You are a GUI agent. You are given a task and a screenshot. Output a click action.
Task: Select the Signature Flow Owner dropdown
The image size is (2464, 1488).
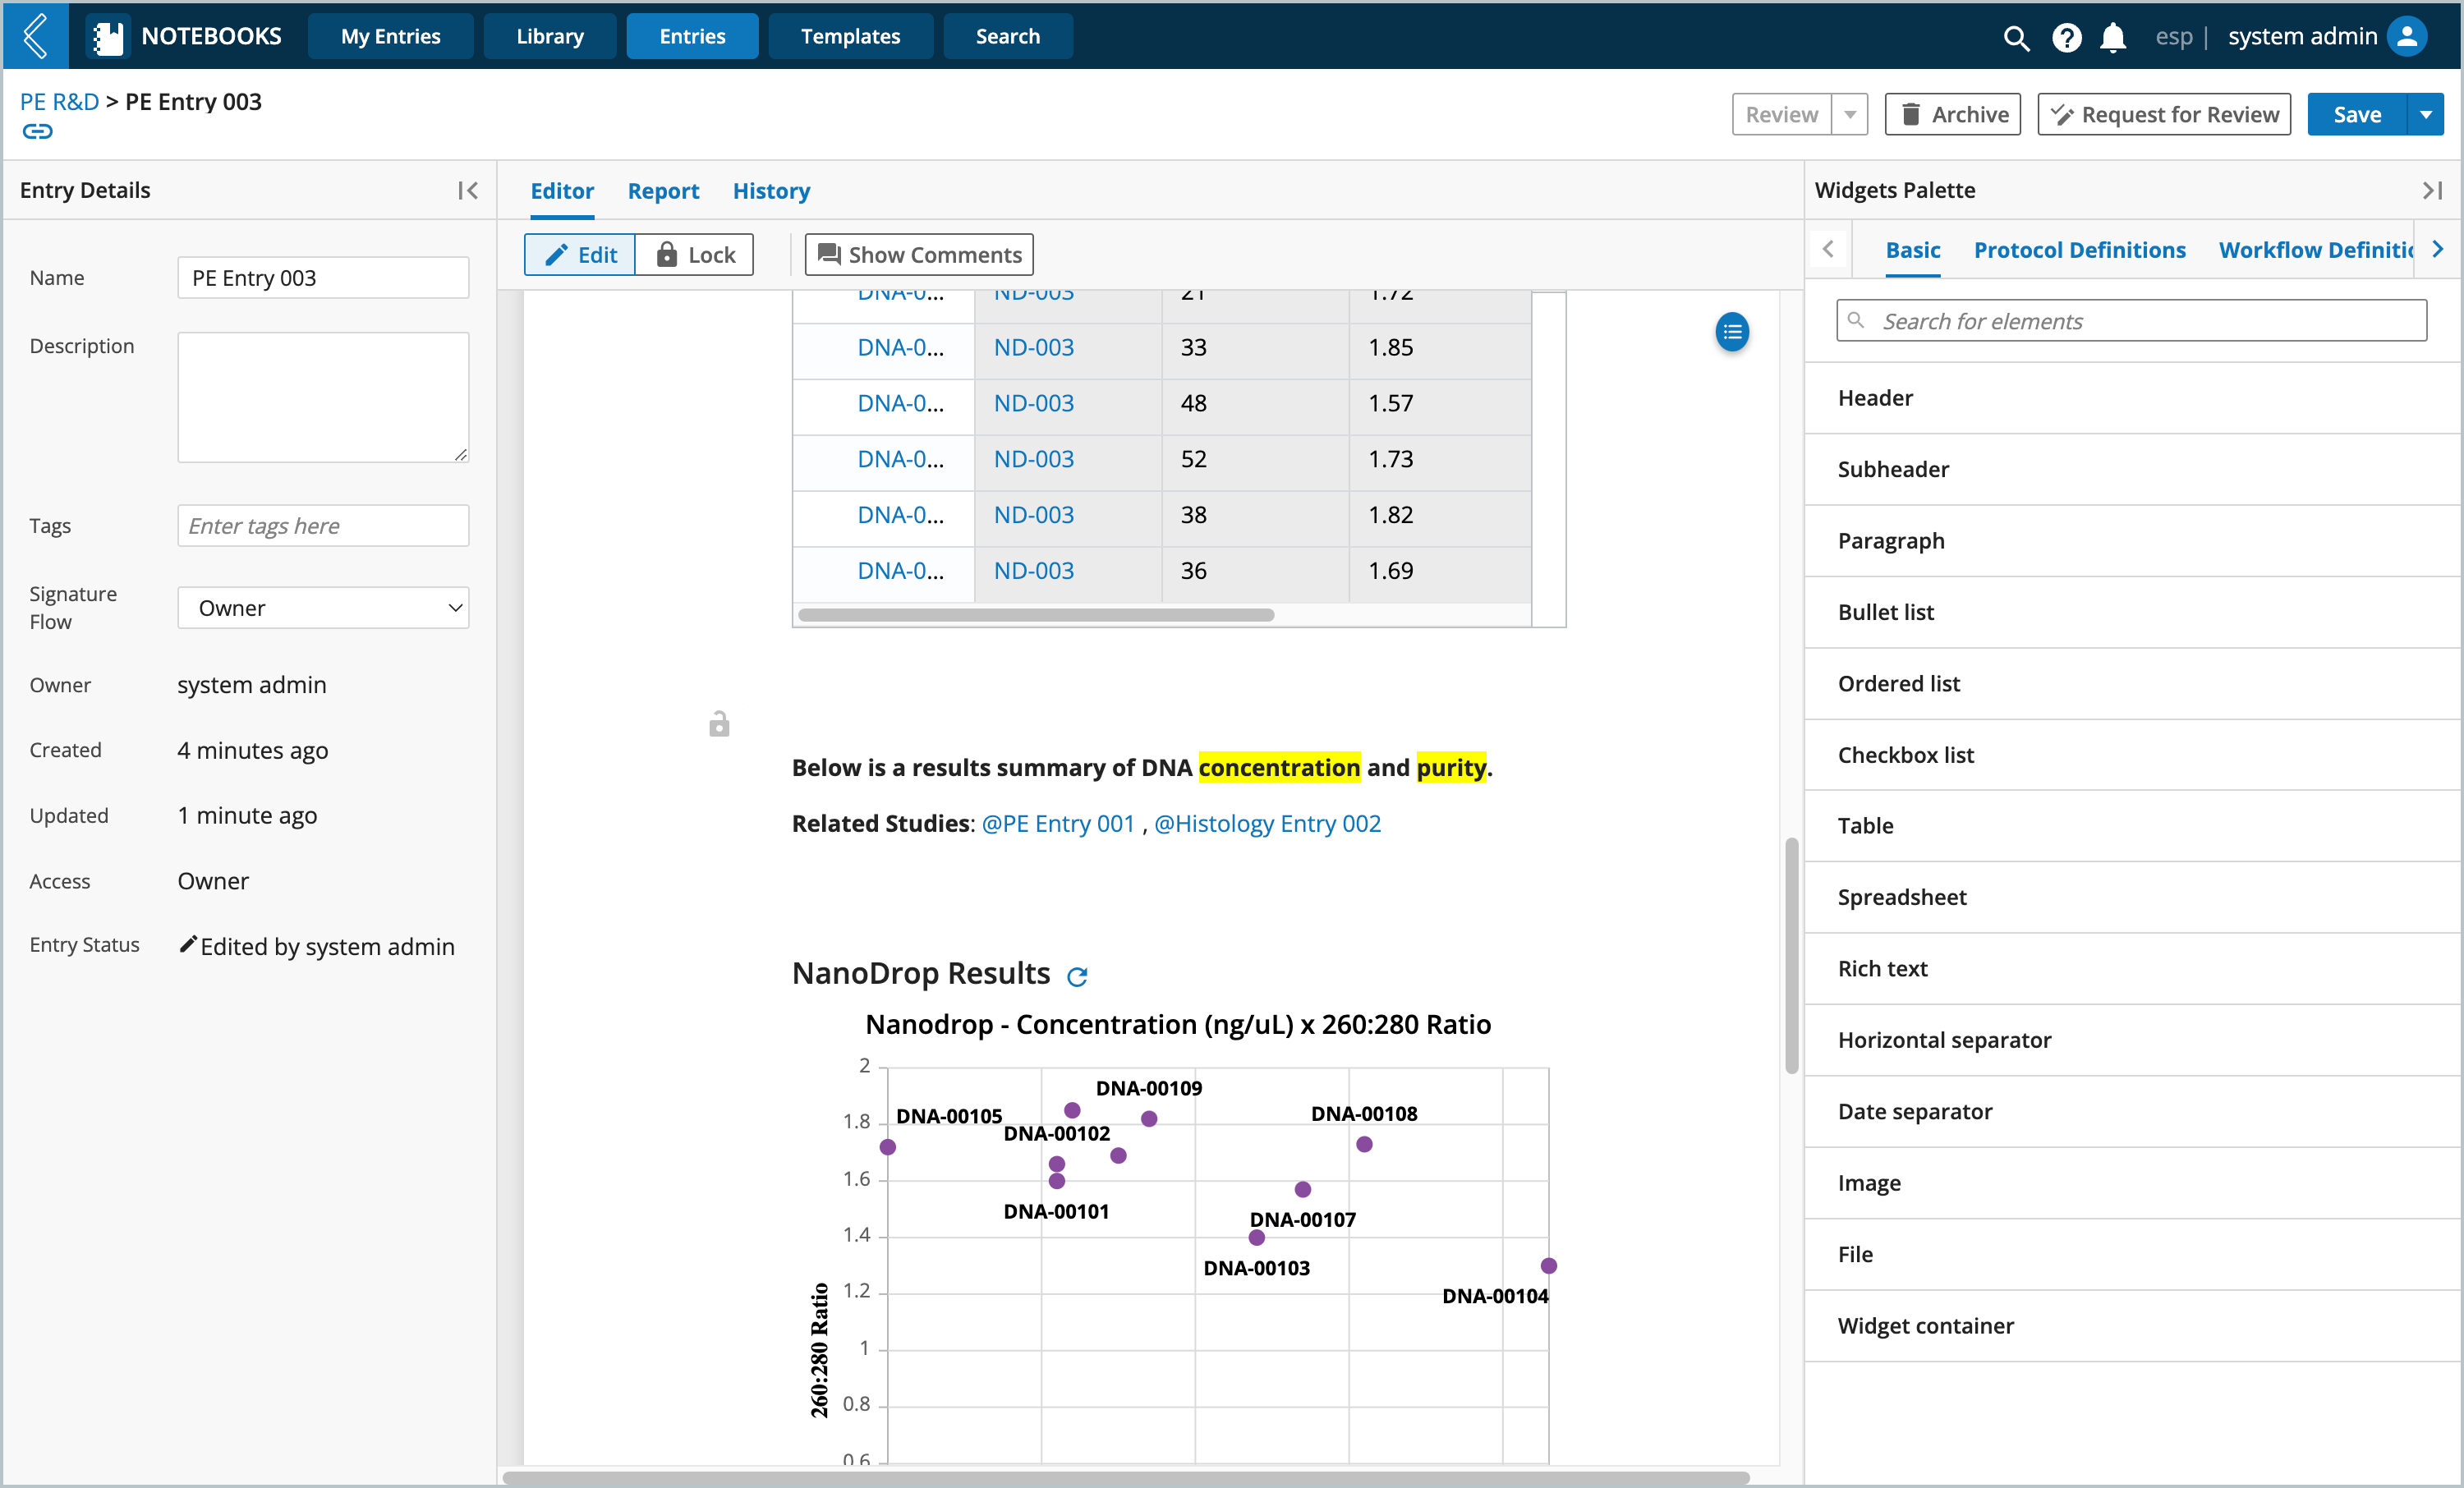point(322,607)
